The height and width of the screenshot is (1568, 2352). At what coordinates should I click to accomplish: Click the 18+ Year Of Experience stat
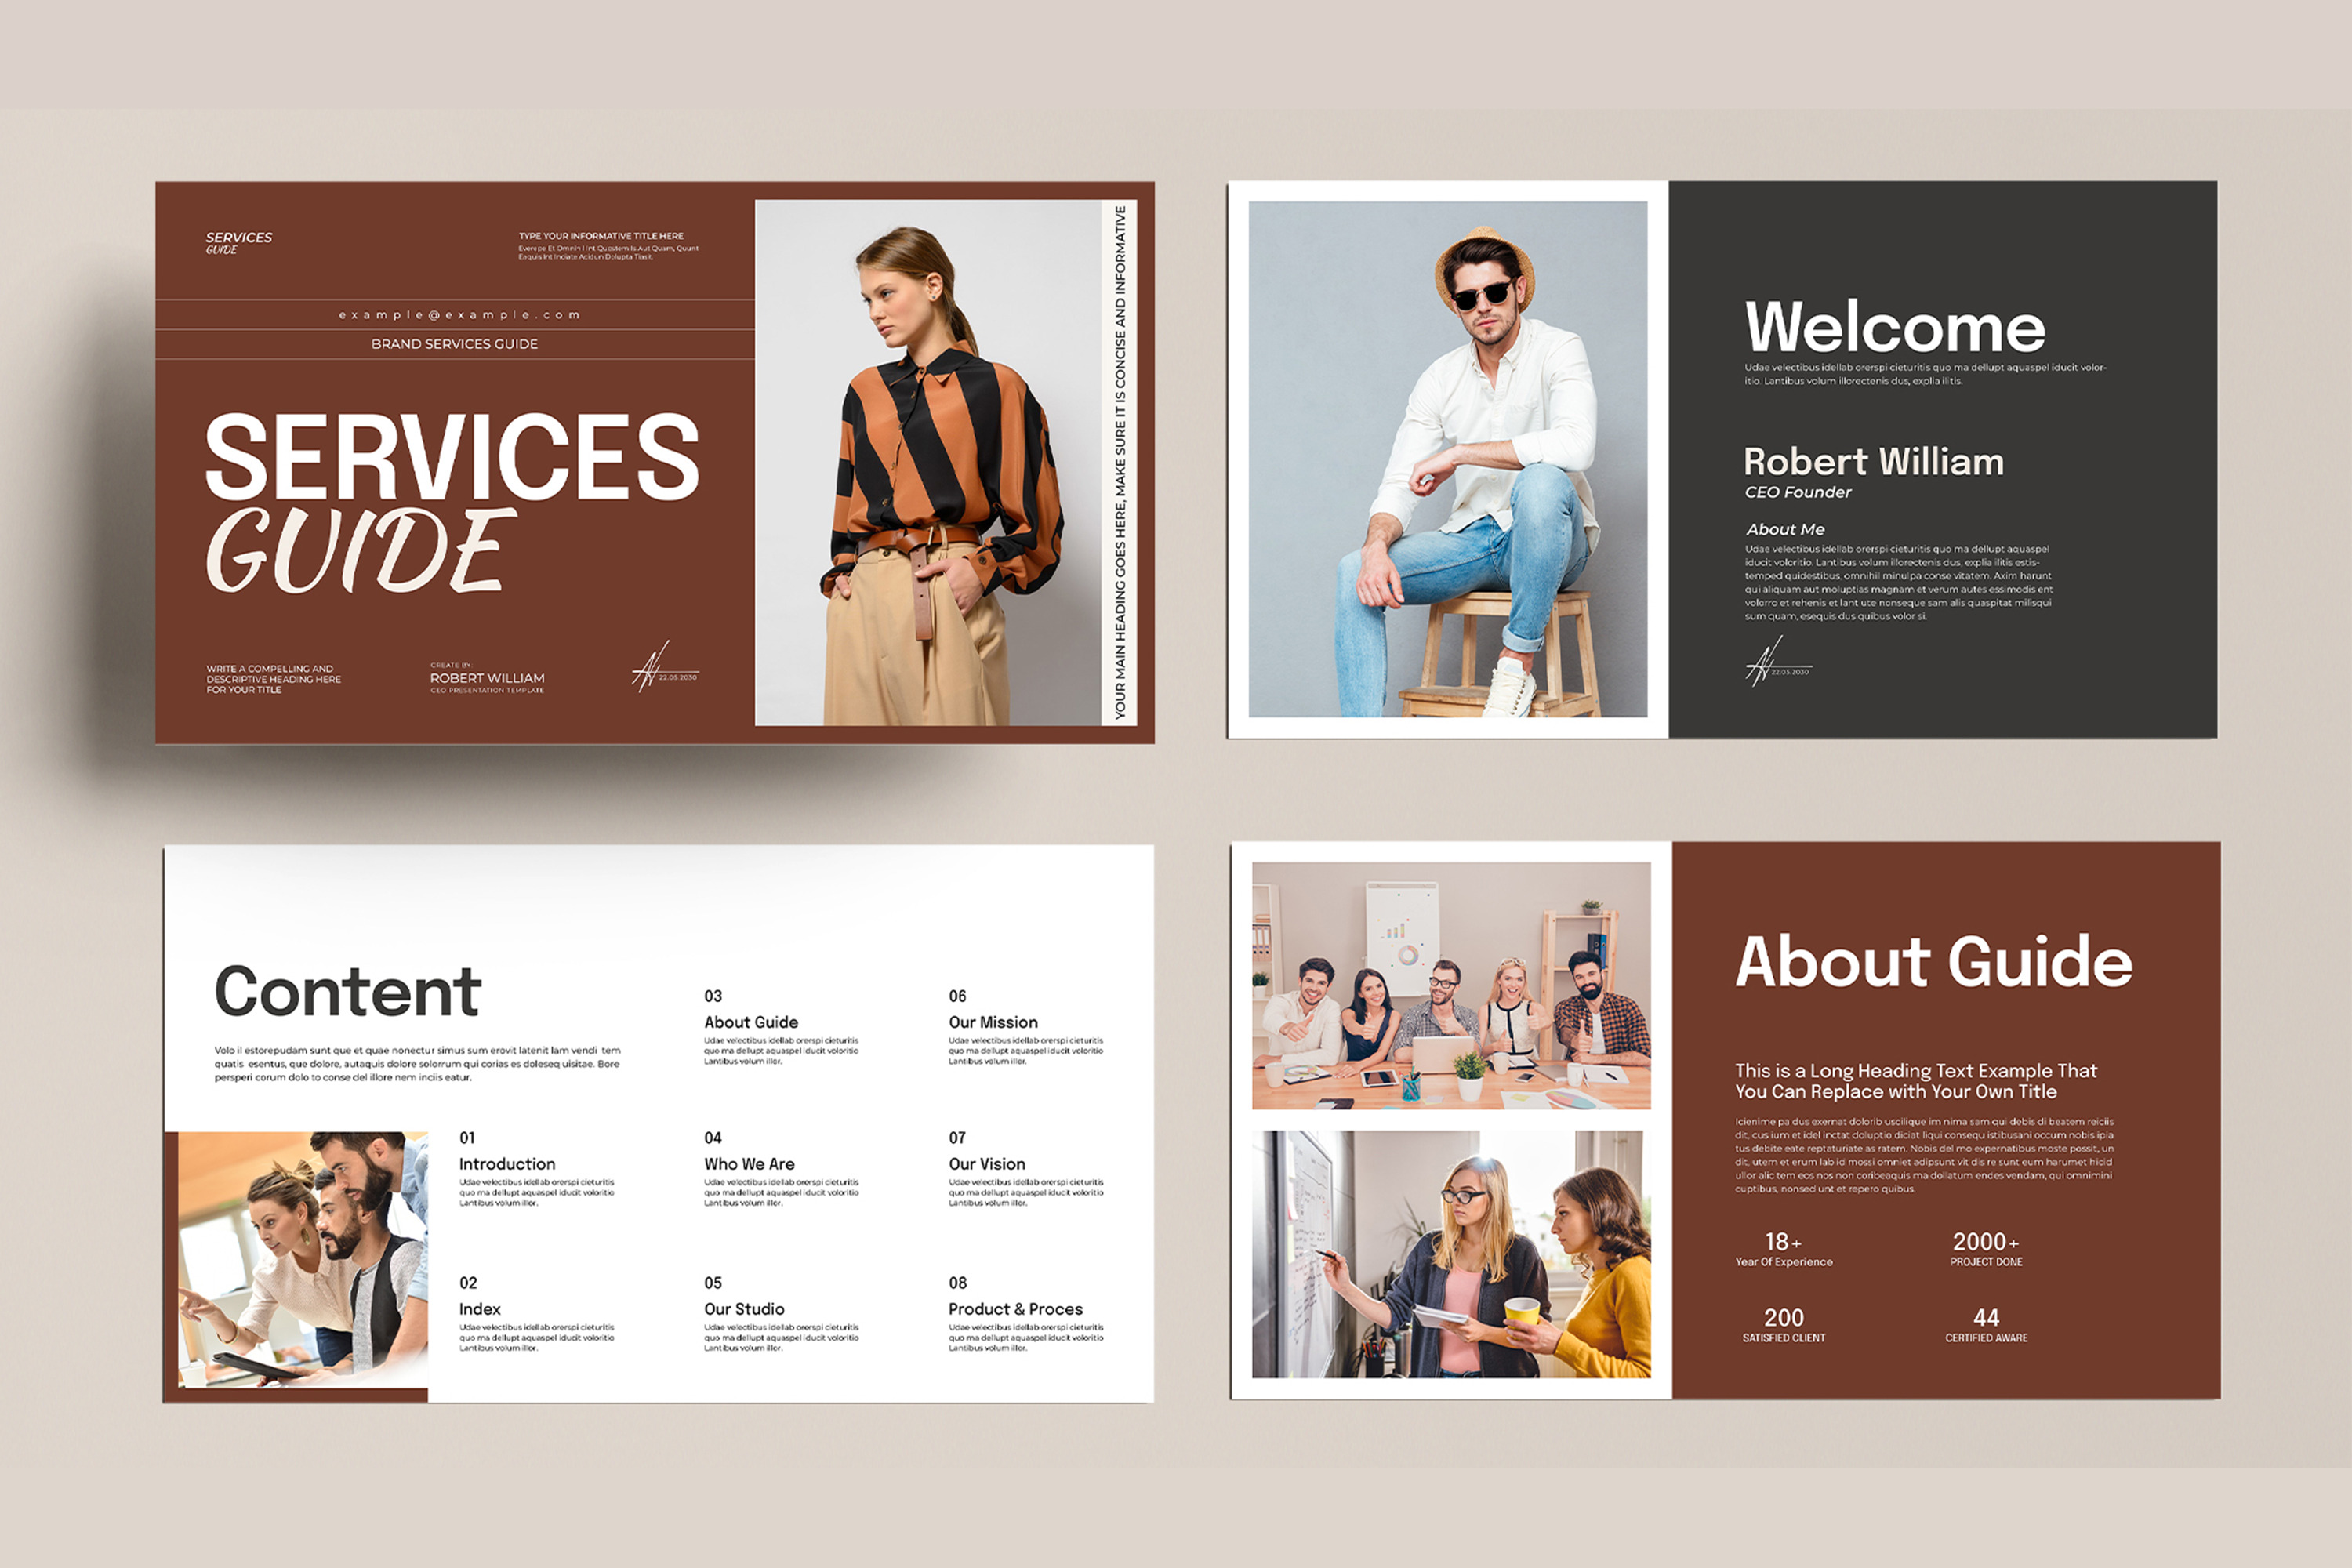pos(1784,1249)
